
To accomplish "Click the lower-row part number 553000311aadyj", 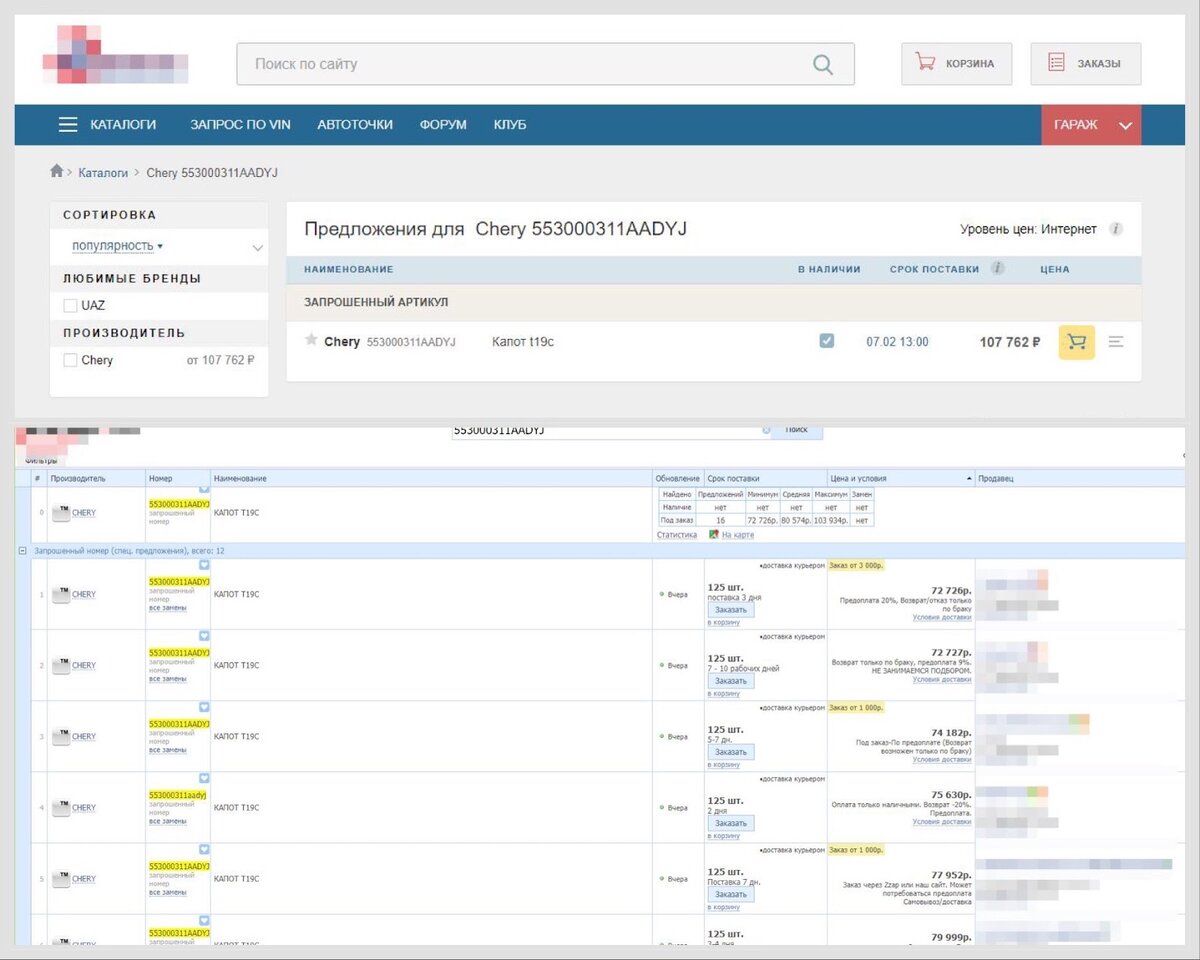I will click(177, 795).
